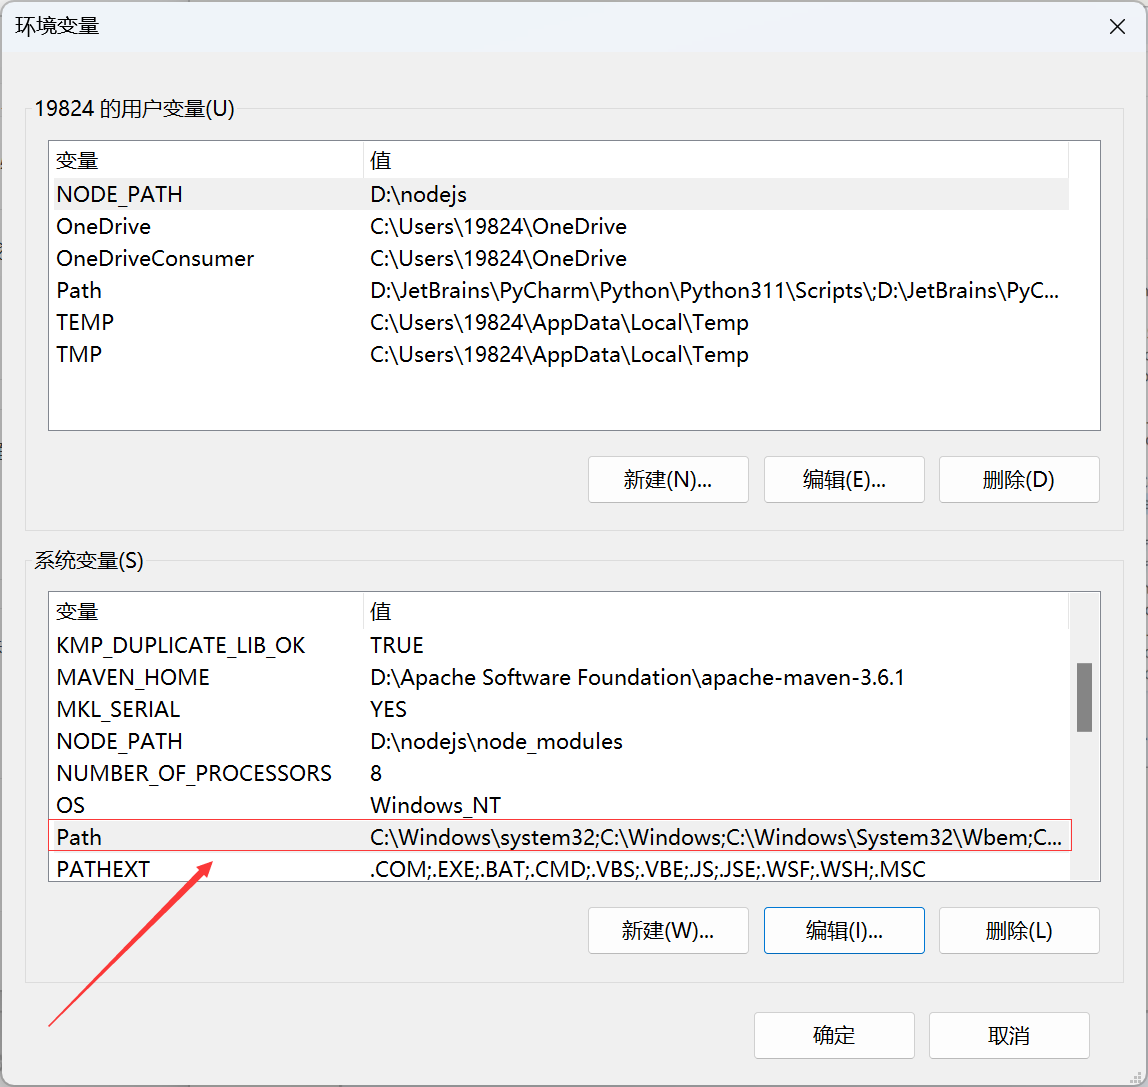This screenshot has height=1087, width=1148.
Task: Select MKL_SERIAL system variable
Action: pyautogui.click(x=561, y=709)
